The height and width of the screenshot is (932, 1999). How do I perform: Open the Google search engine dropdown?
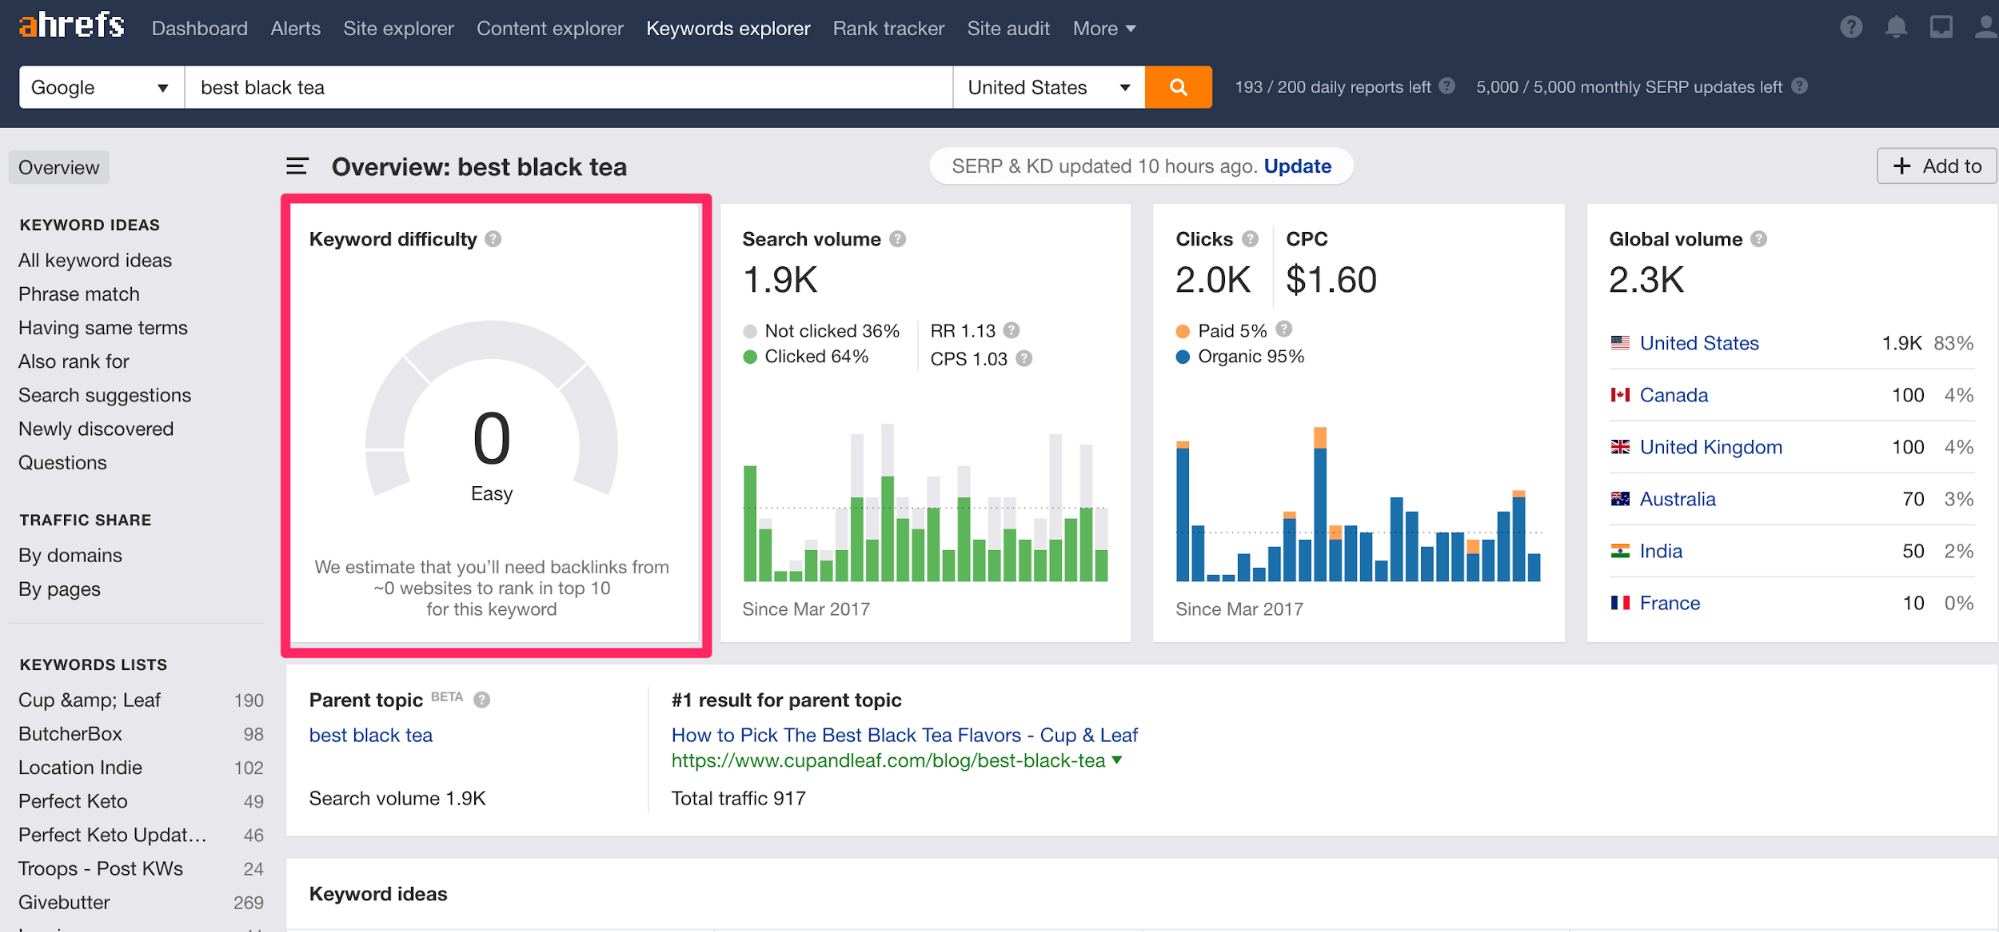pyautogui.click(x=102, y=87)
